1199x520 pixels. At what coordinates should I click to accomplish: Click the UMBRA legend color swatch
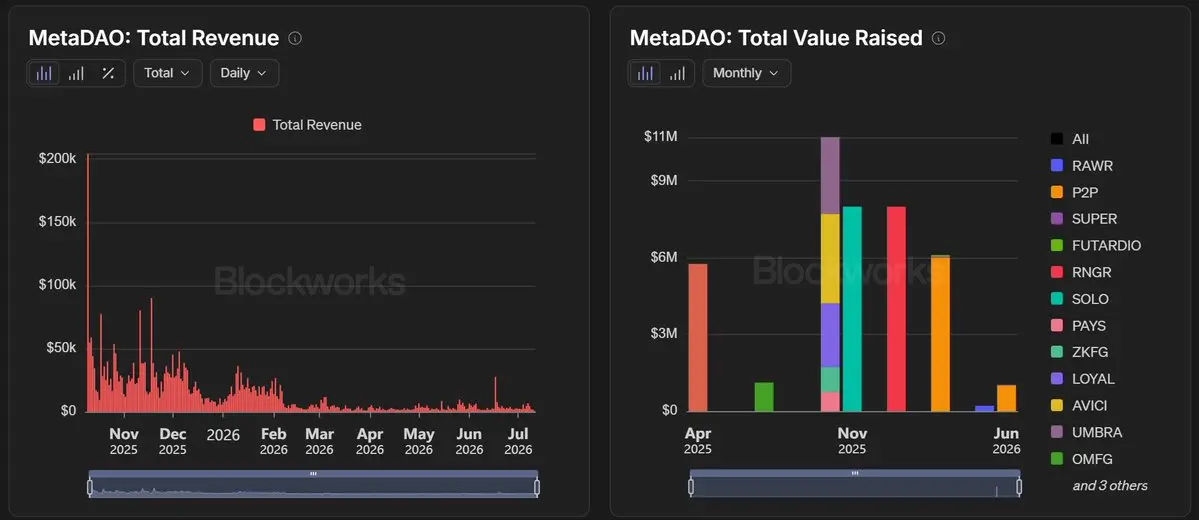click(x=1057, y=433)
